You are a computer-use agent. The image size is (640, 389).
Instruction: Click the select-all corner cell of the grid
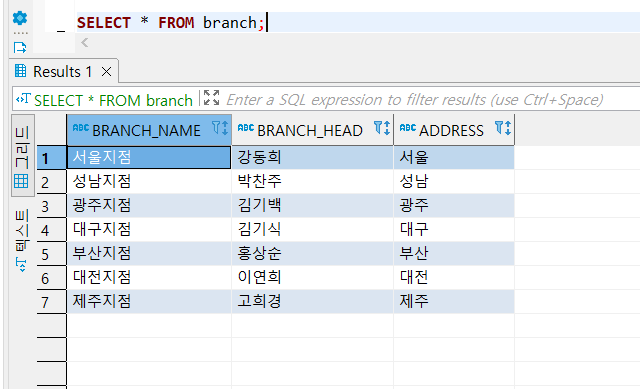51,130
